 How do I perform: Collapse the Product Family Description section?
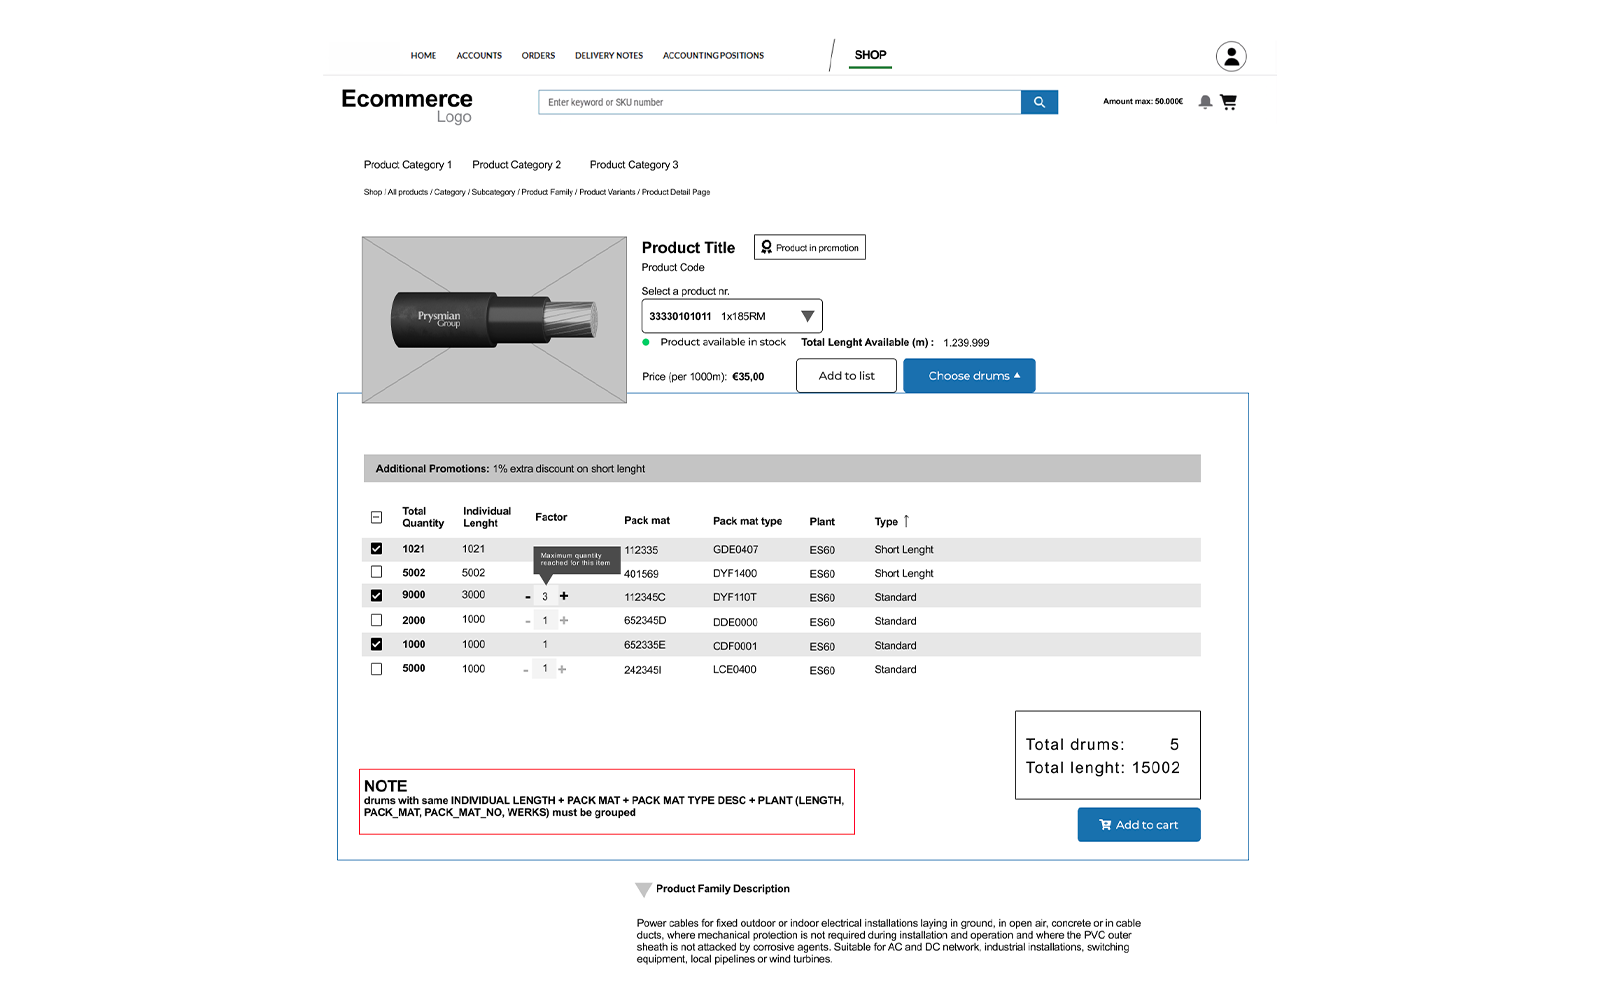[643, 889]
